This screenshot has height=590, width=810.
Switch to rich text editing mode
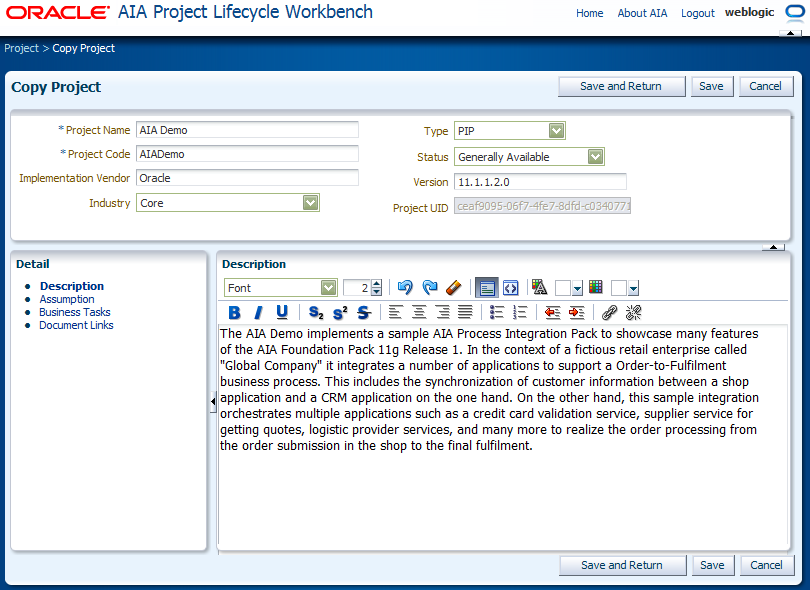[487, 288]
